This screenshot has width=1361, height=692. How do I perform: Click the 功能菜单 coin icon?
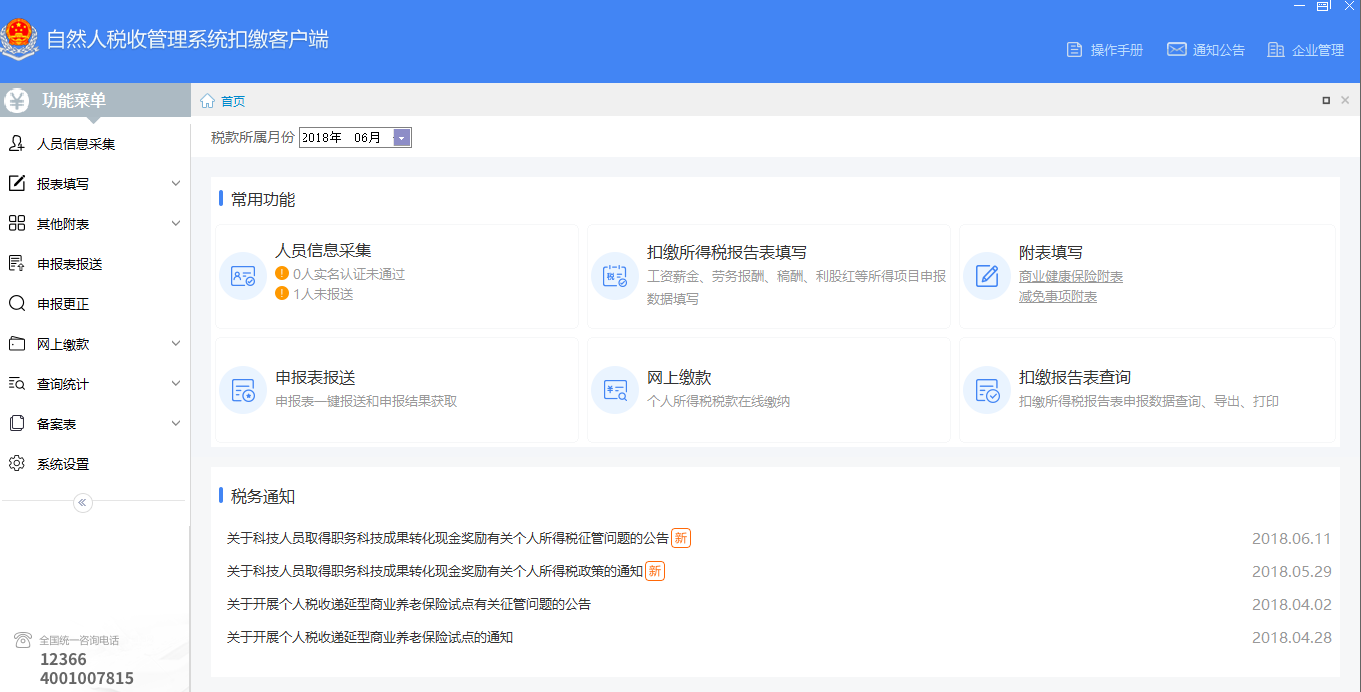pos(17,100)
